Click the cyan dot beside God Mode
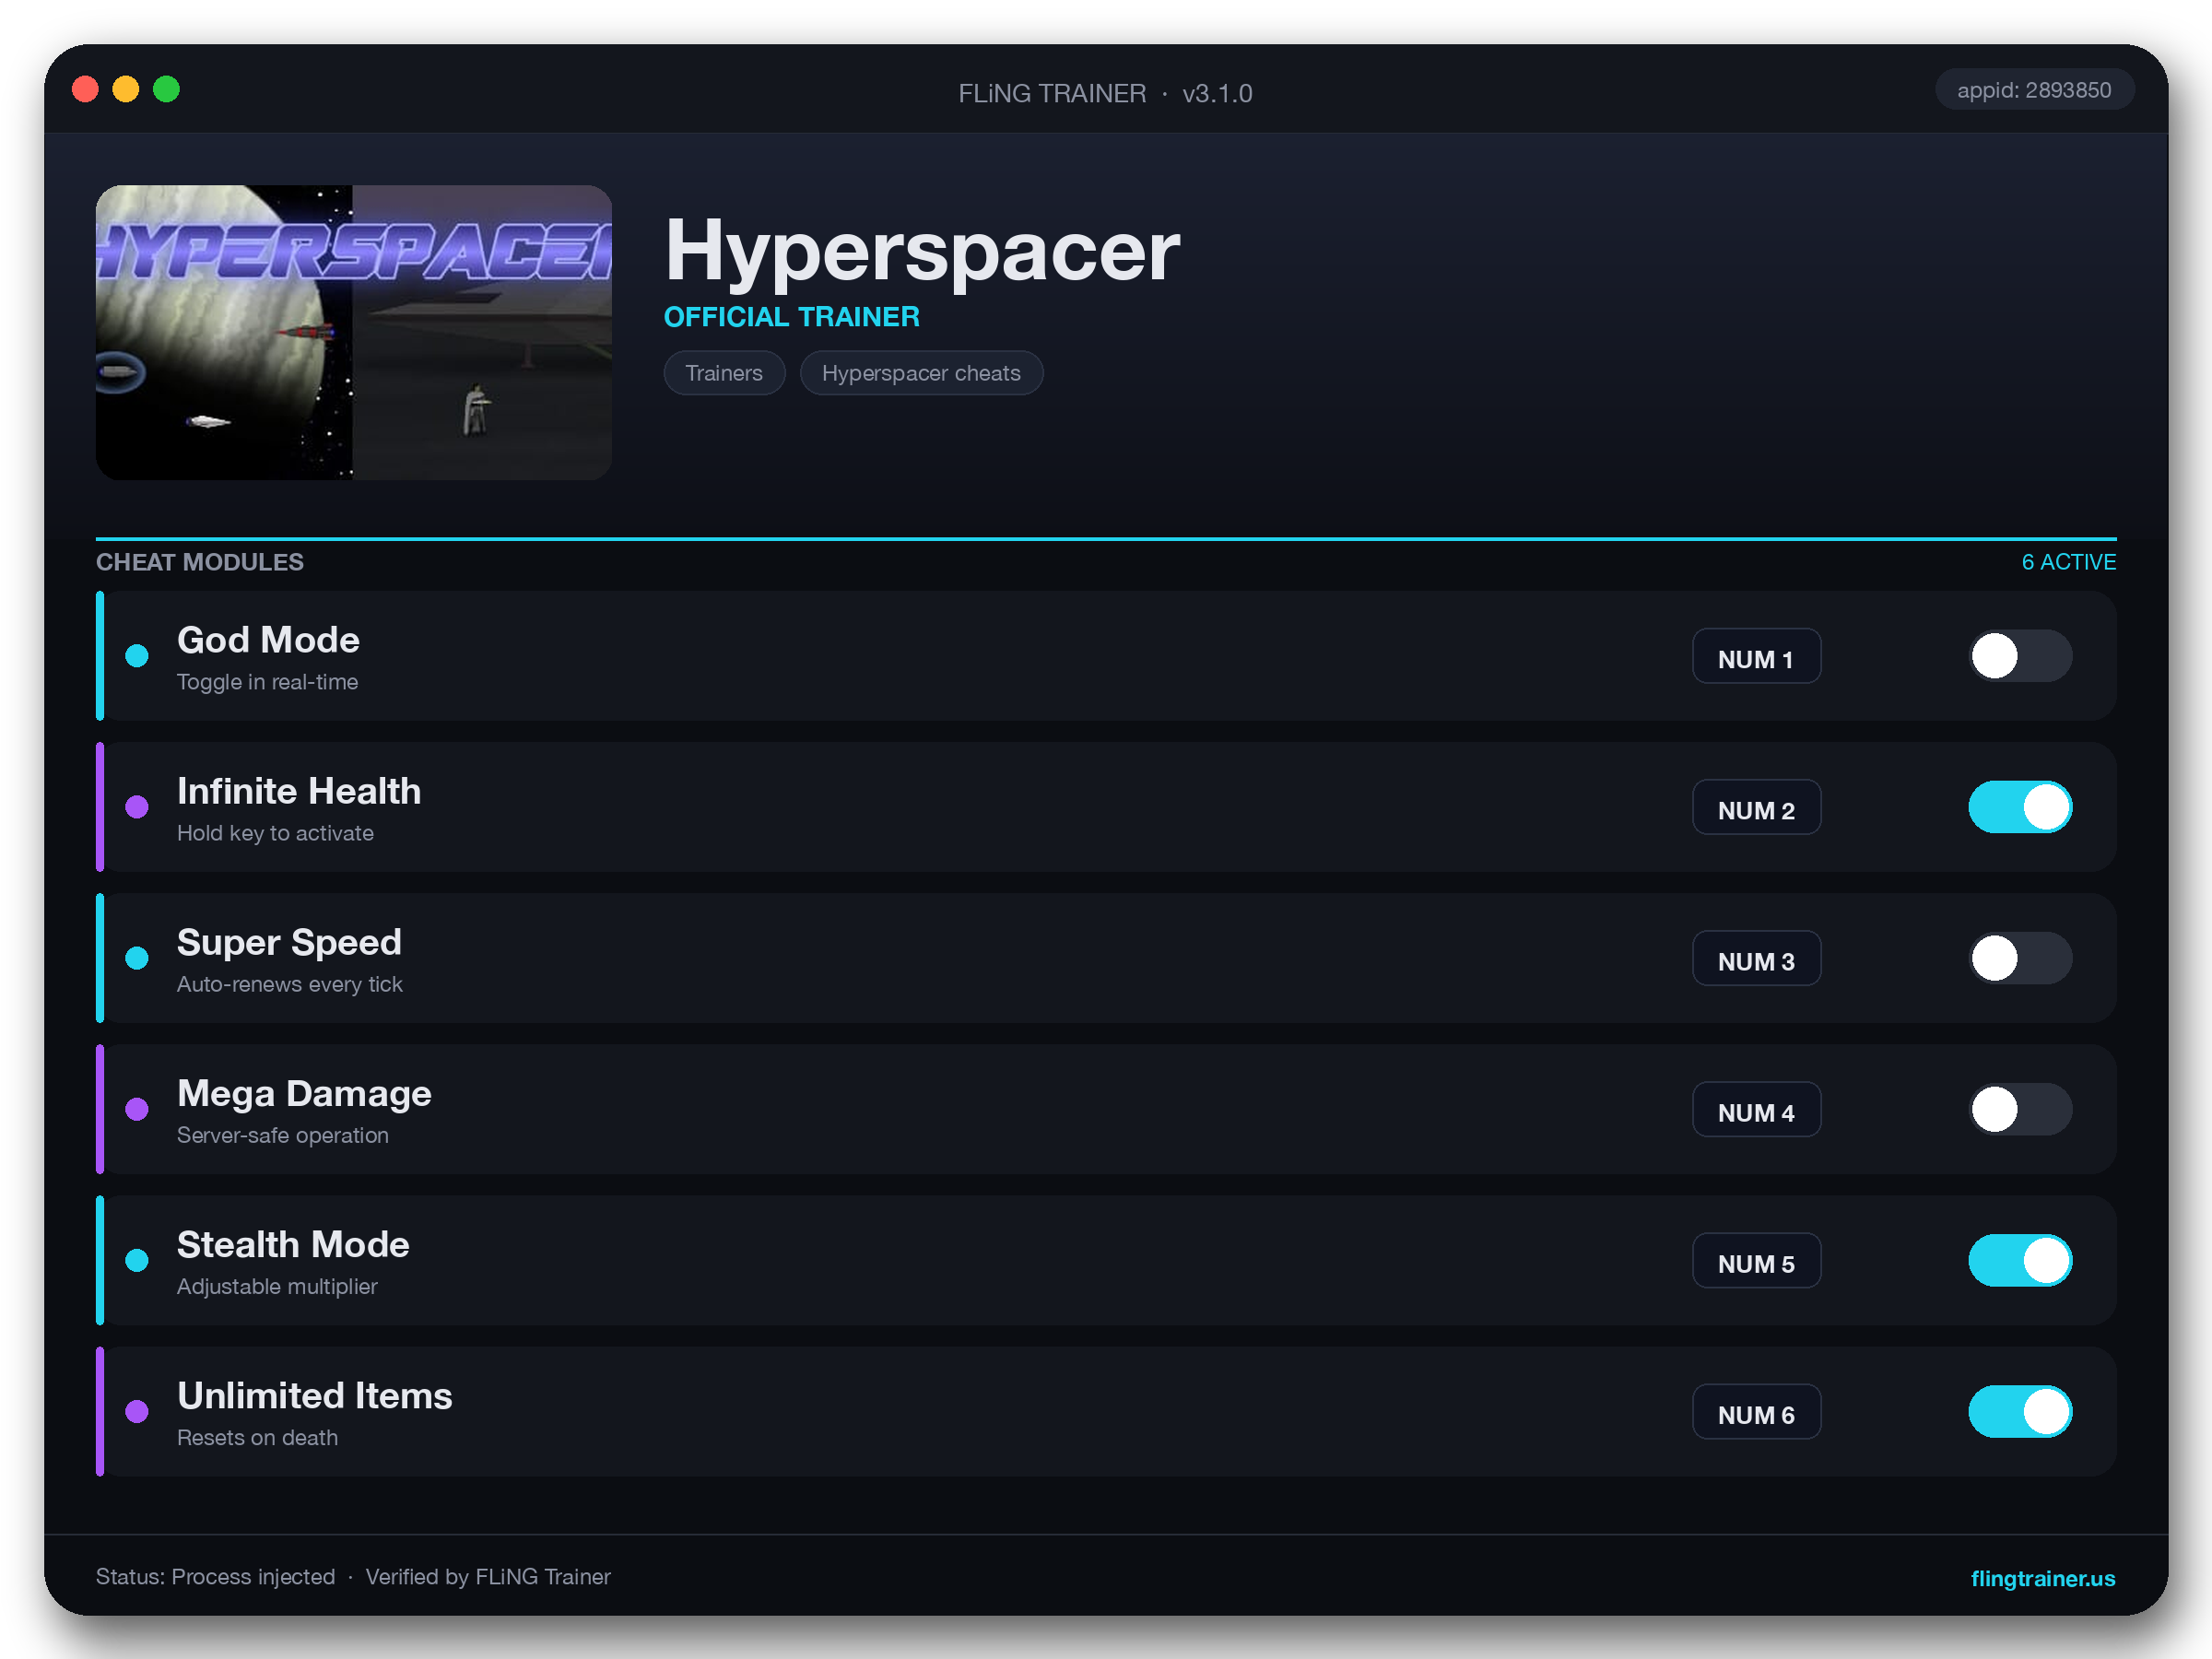 (137, 656)
